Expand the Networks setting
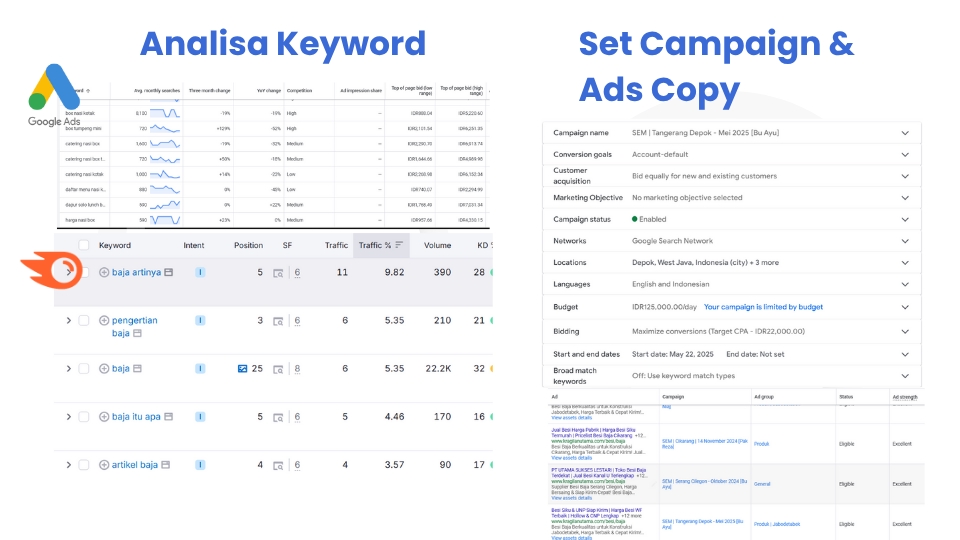This screenshot has height=540, width=960. [x=905, y=241]
